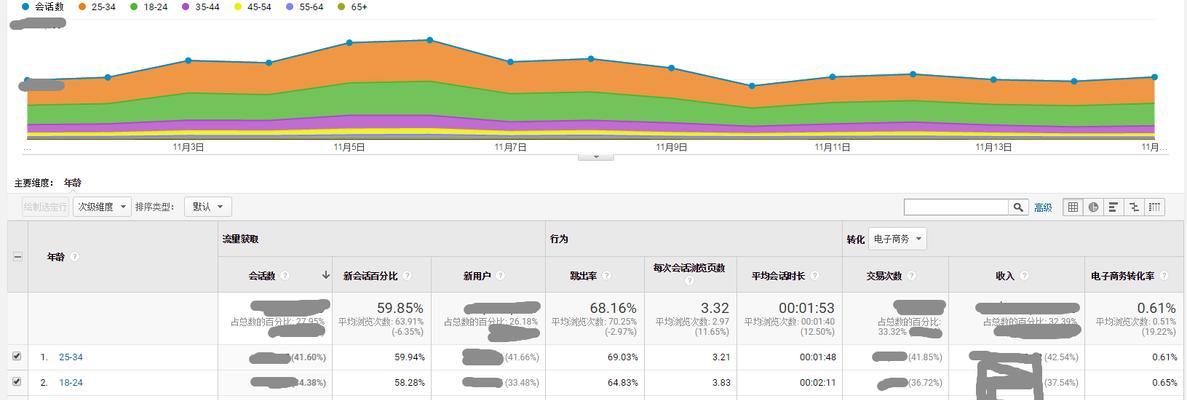Click the 65+ olive legend dot
Viewport: 1187px width, 400px height.
342,7
